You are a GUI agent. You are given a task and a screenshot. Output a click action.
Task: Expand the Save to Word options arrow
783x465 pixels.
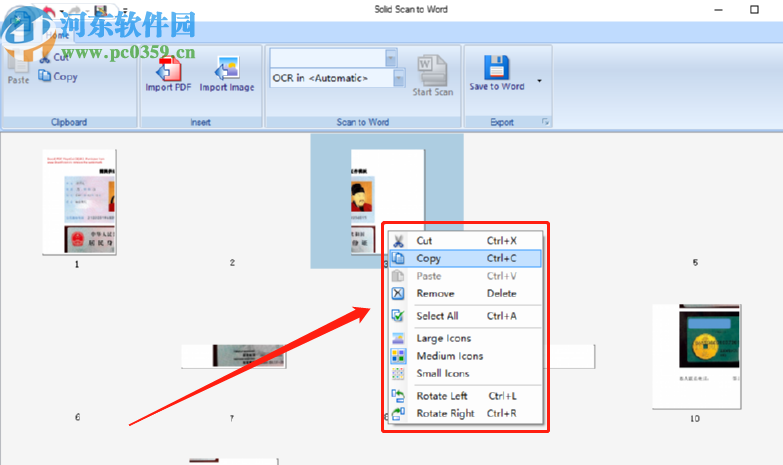(x=539, y=81)
